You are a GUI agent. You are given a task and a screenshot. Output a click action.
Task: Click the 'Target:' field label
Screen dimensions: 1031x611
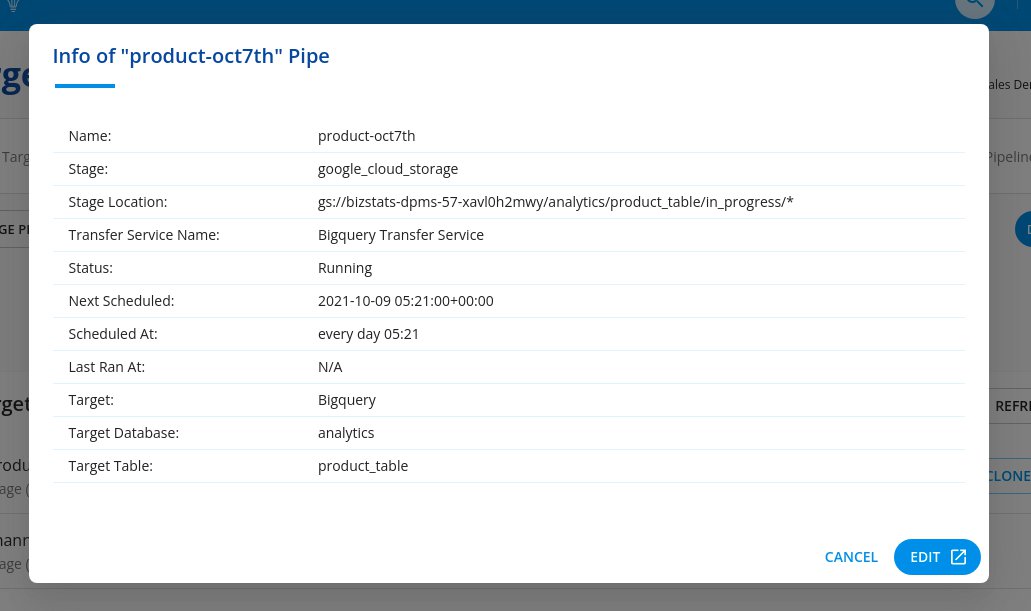(91, 400)
